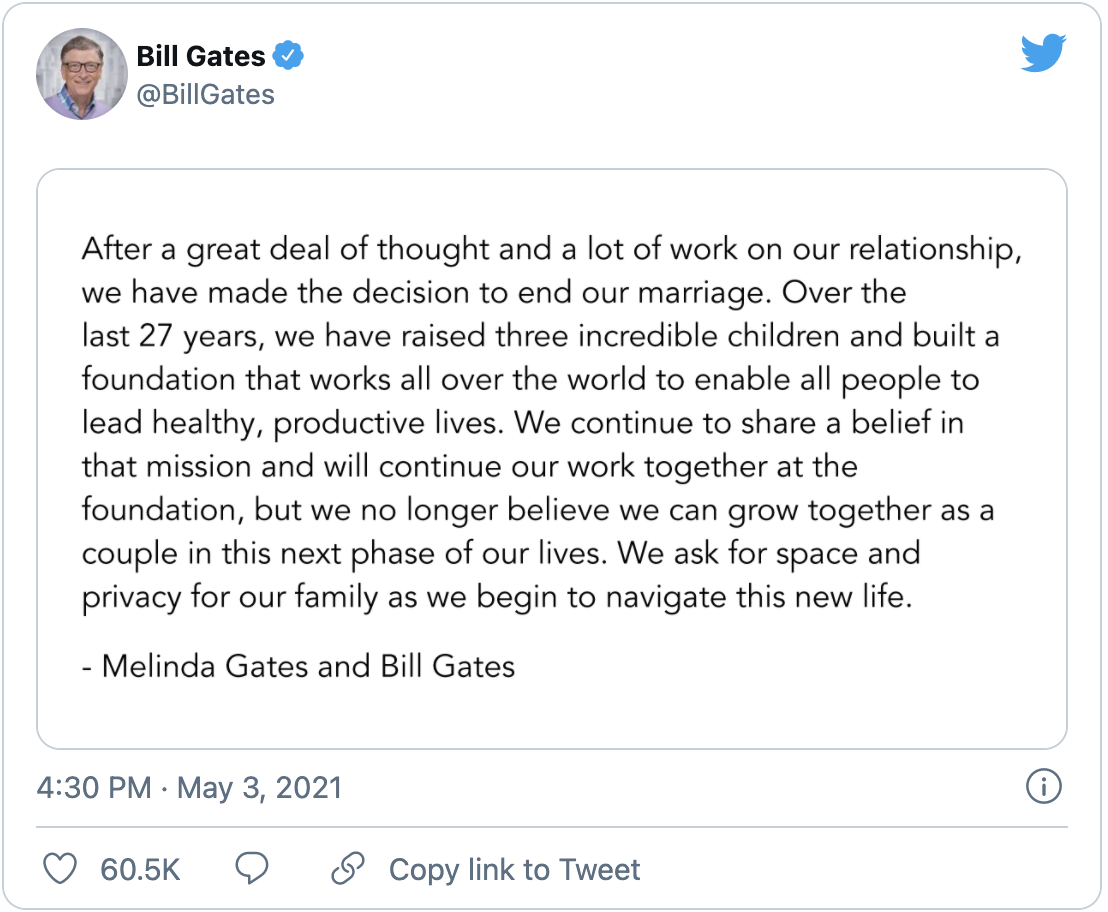Screen dimensions: 1108x912
Task: Open the @BillGates handle link
Action: 205,94
